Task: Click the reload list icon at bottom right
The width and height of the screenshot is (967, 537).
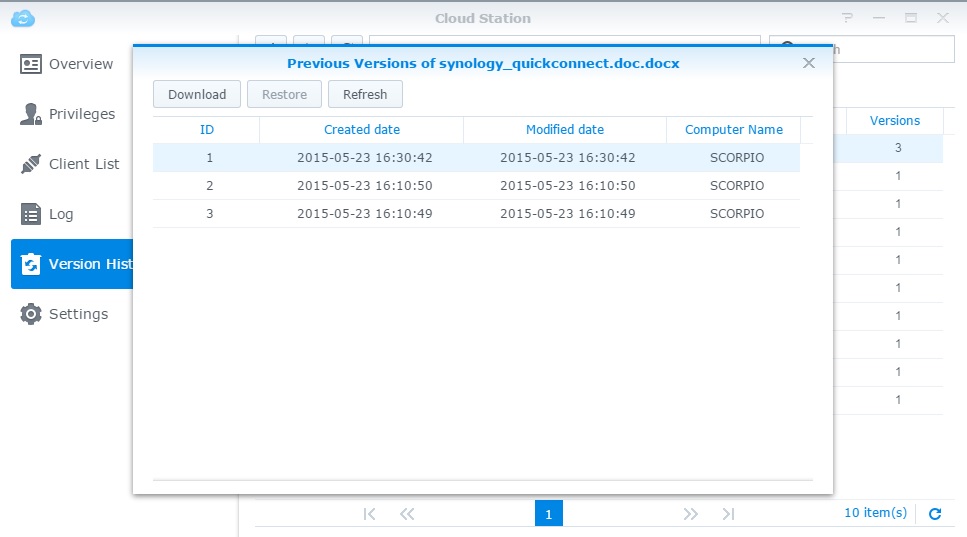Action: click(x=935, y=514)
